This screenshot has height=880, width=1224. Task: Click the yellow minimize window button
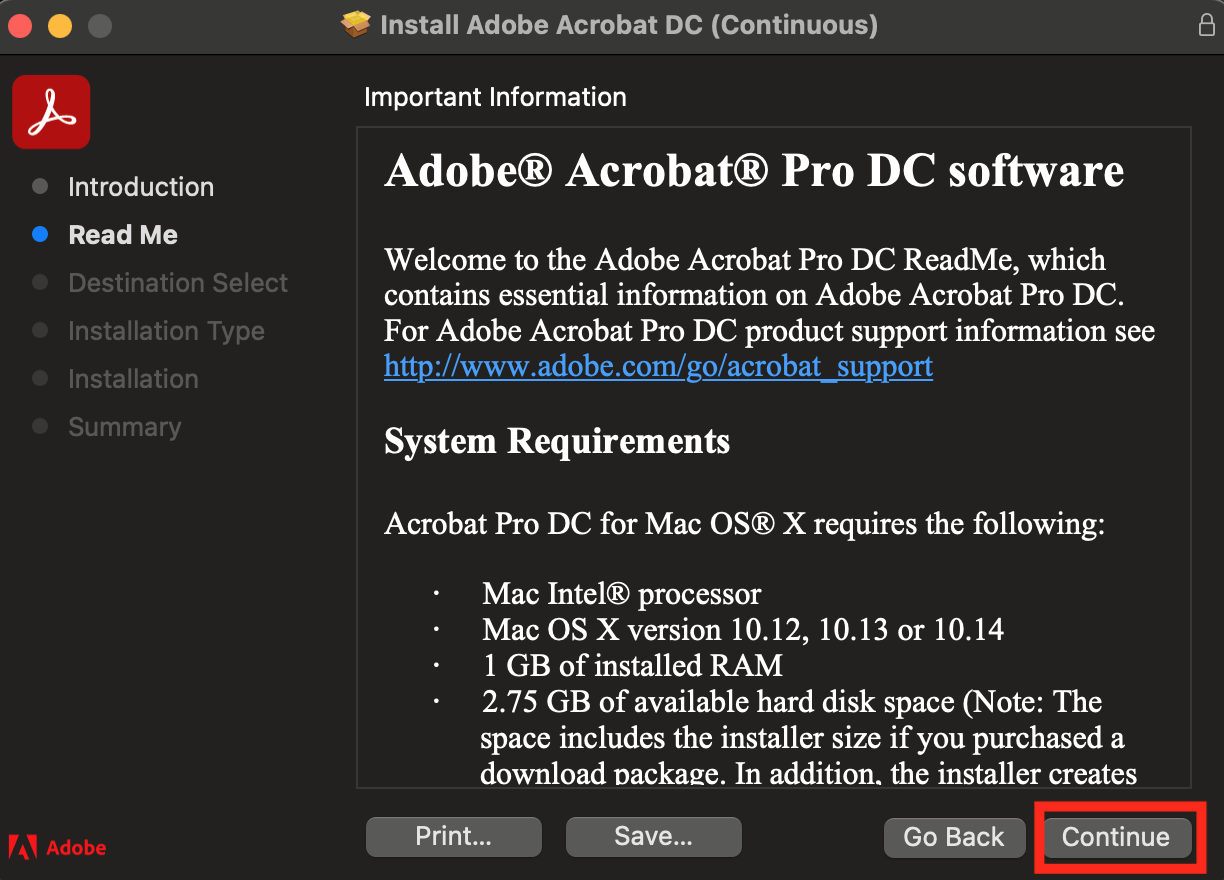tap(60, 26)
